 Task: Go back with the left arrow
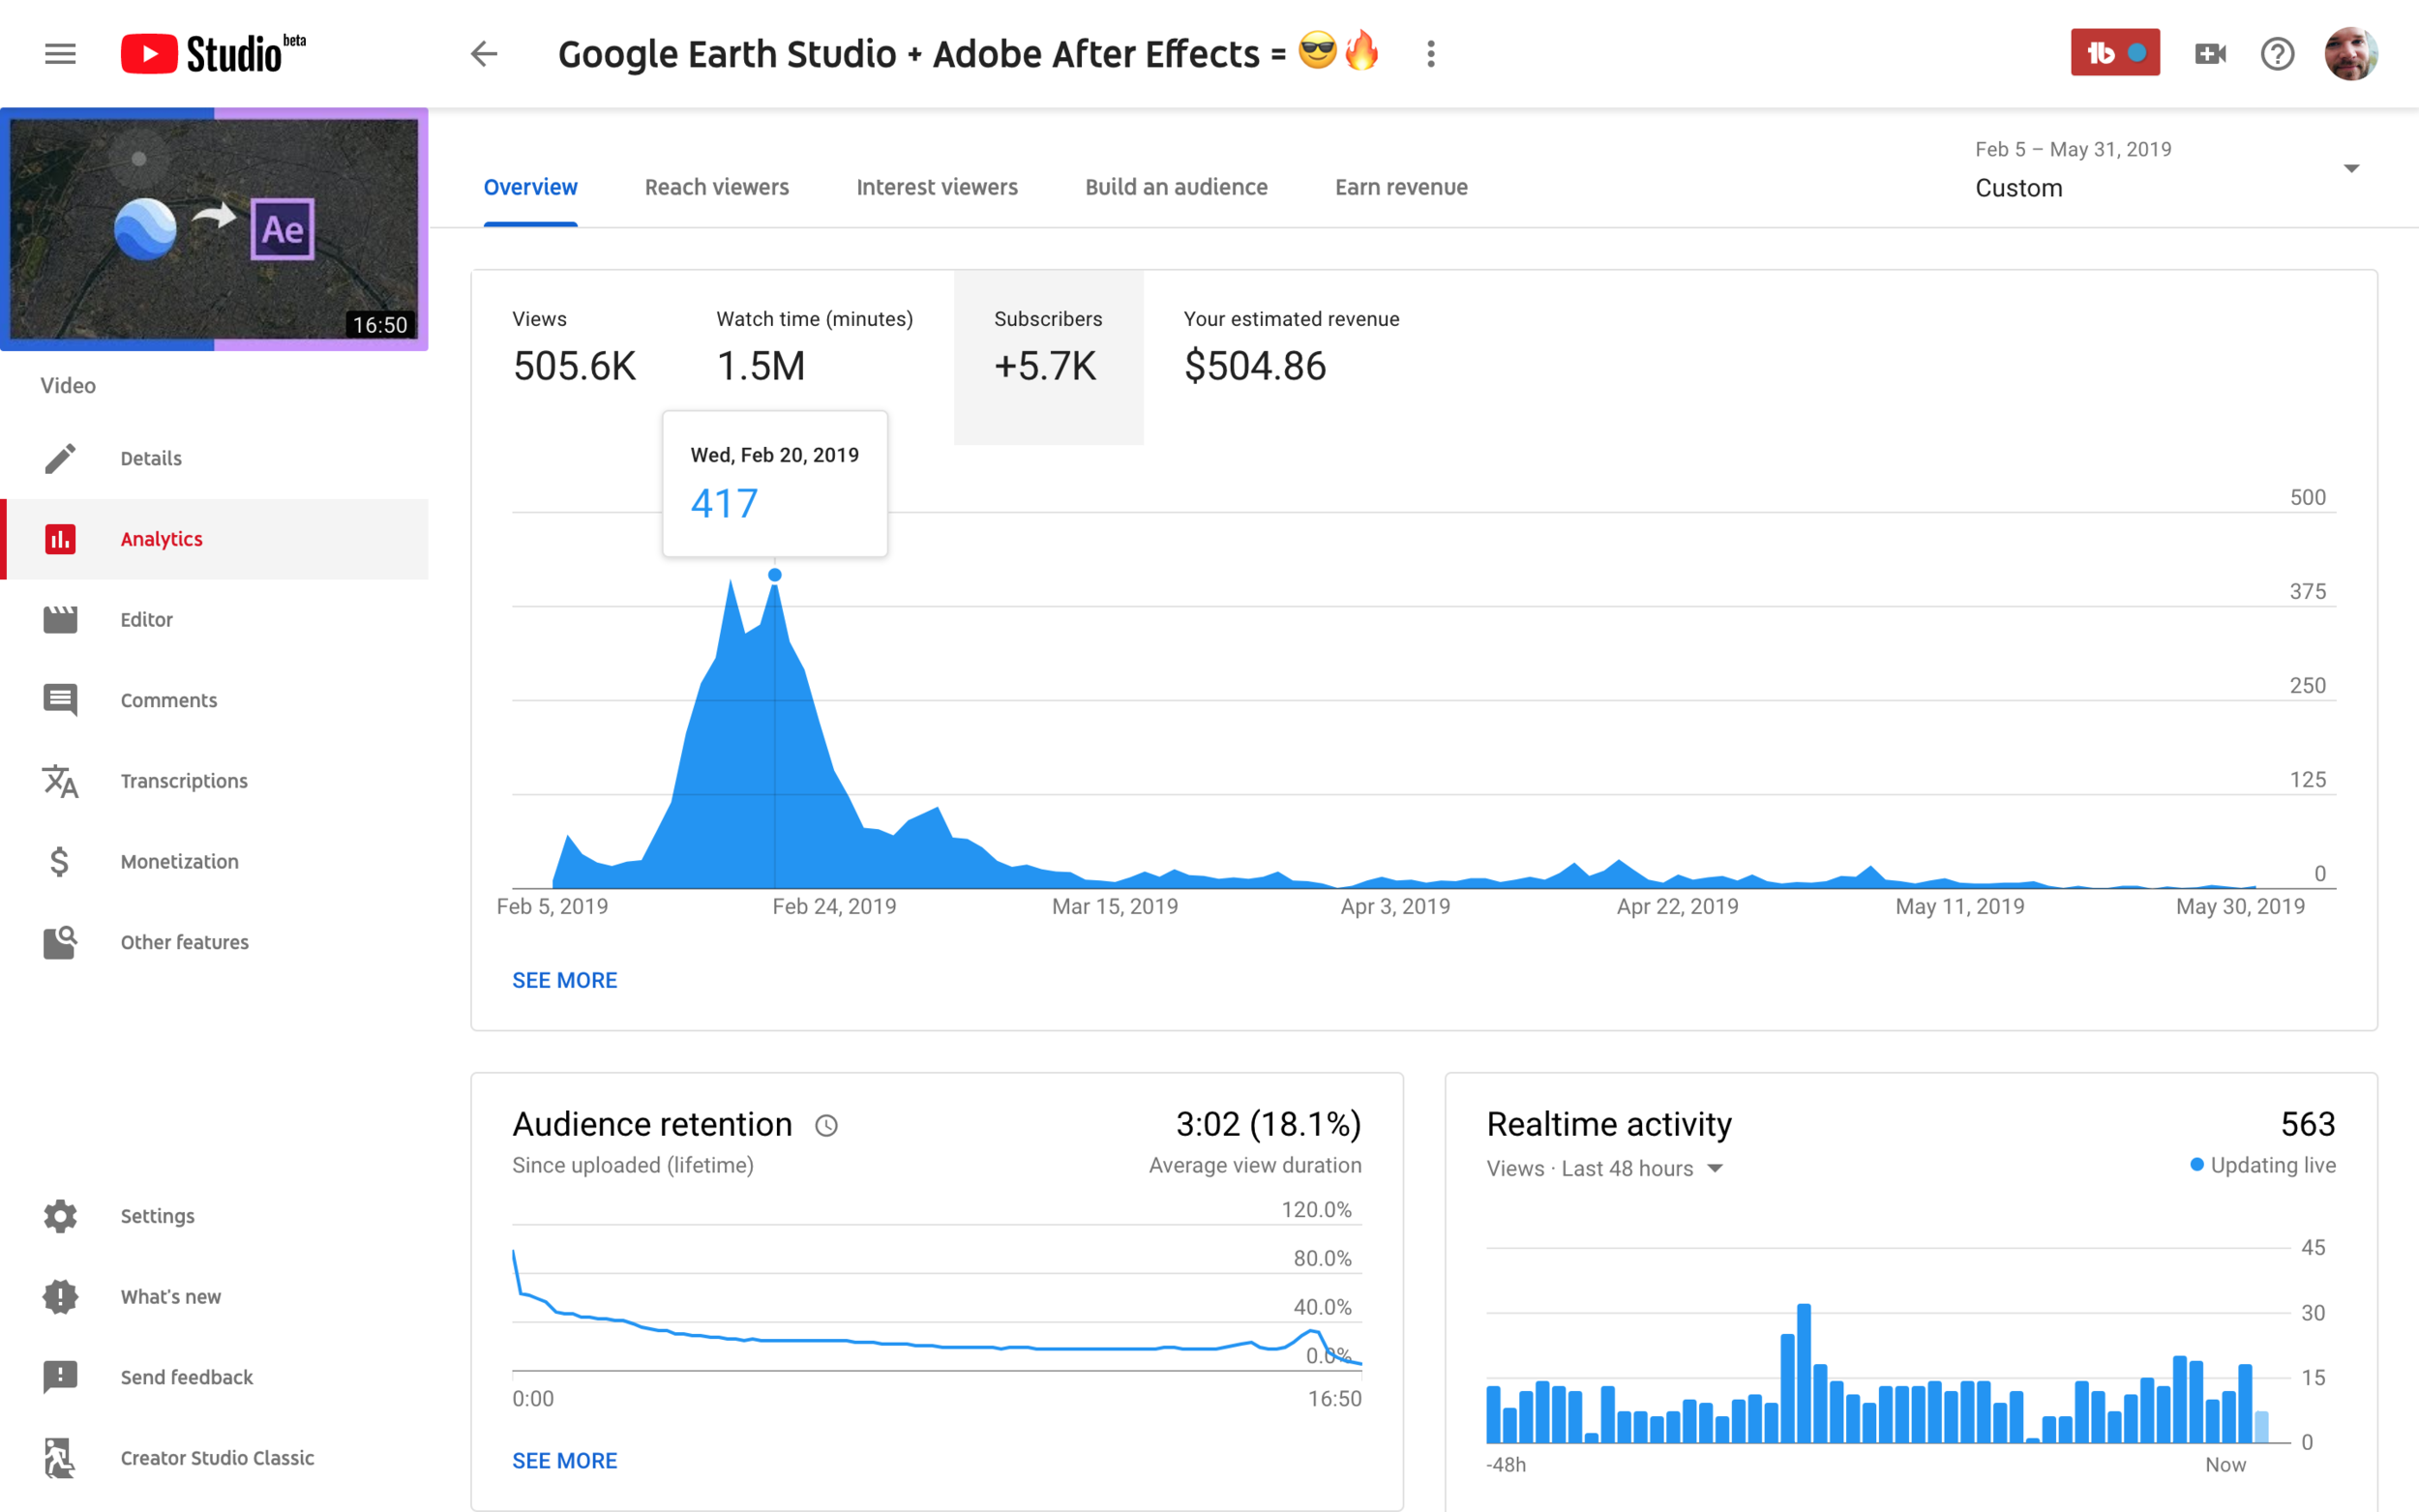click(484, 54)
